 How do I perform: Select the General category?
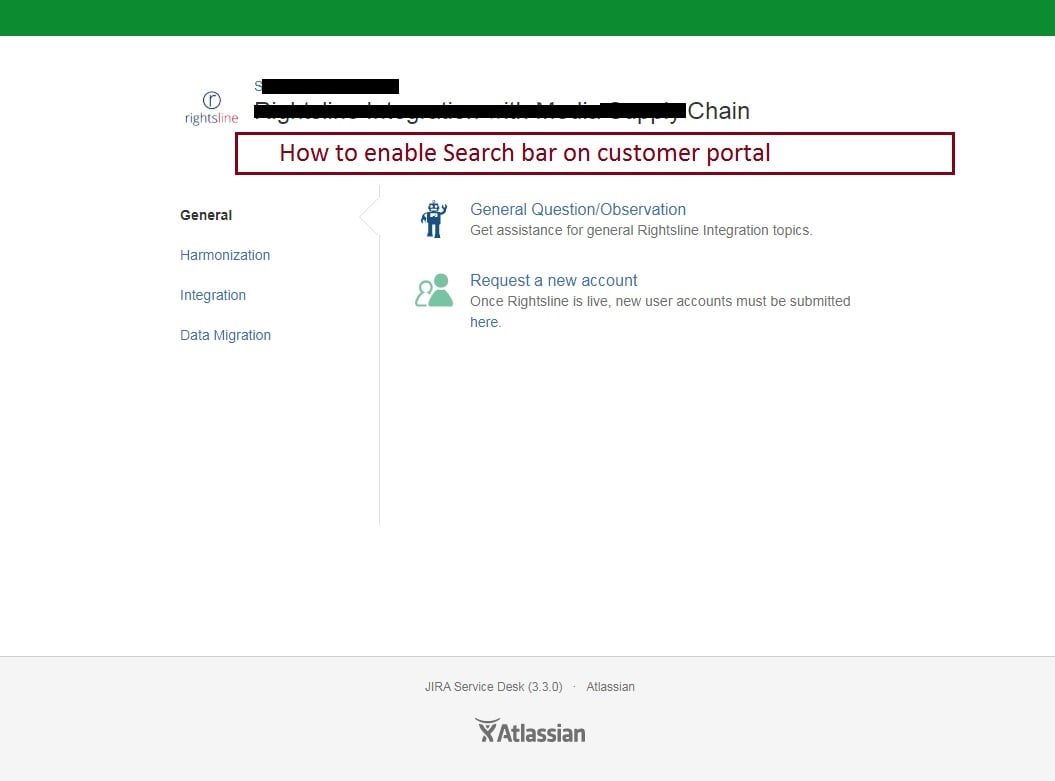(206, 215)
